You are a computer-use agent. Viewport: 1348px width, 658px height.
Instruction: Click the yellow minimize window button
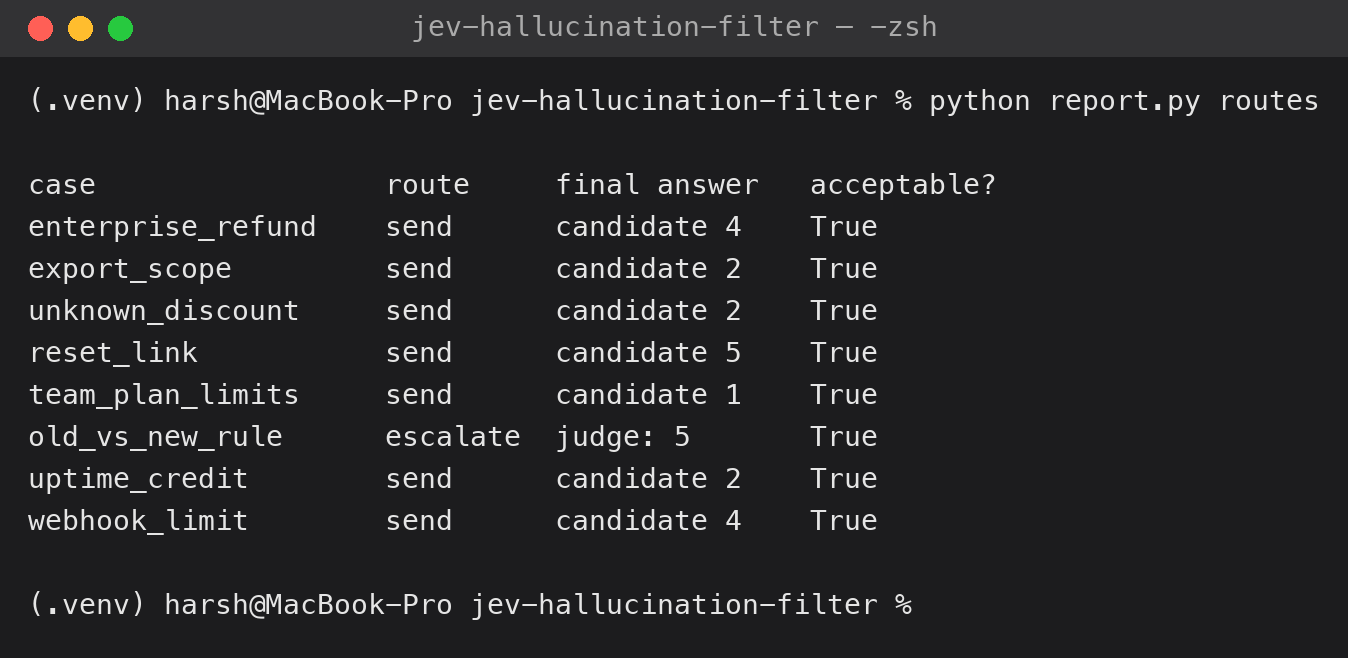point(80,28)
